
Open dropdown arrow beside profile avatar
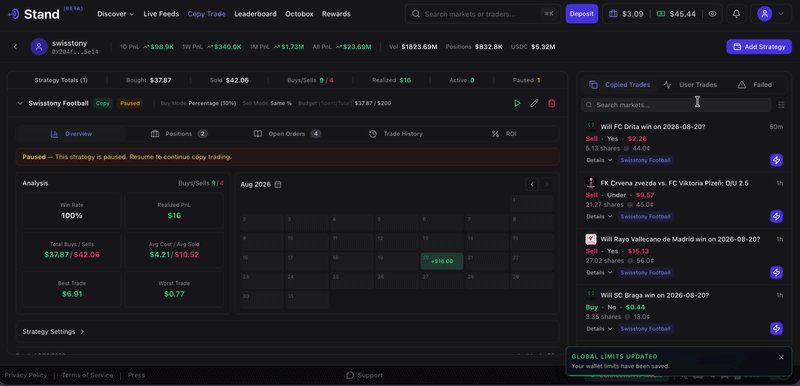click(x=781, y=14)
